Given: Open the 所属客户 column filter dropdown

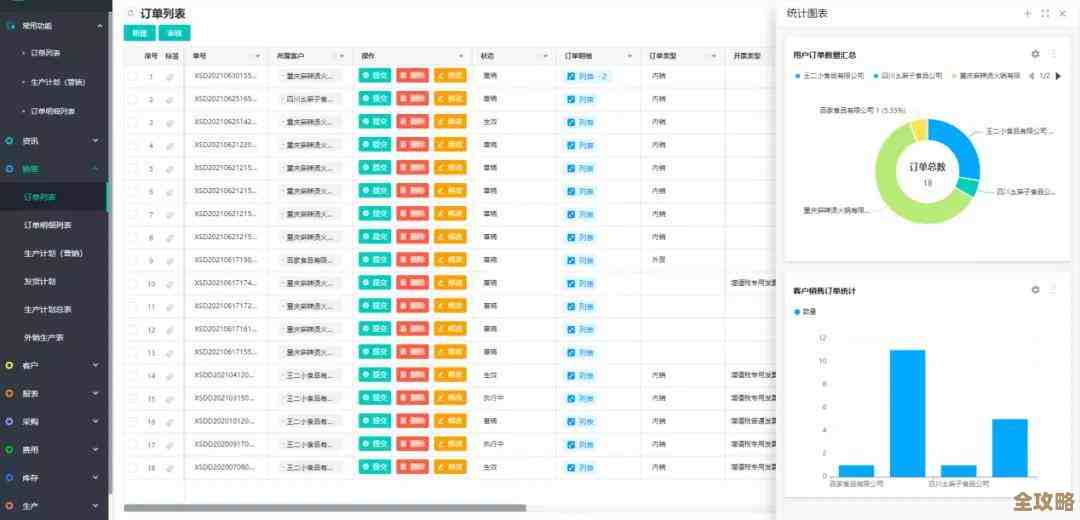Looking at the screenshot, I should (342, 56).
